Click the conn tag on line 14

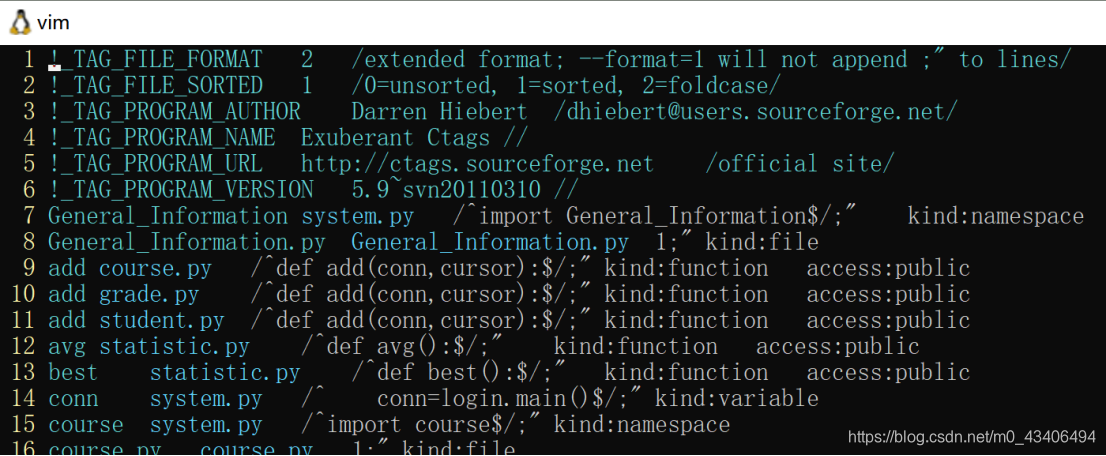point(73,400)
